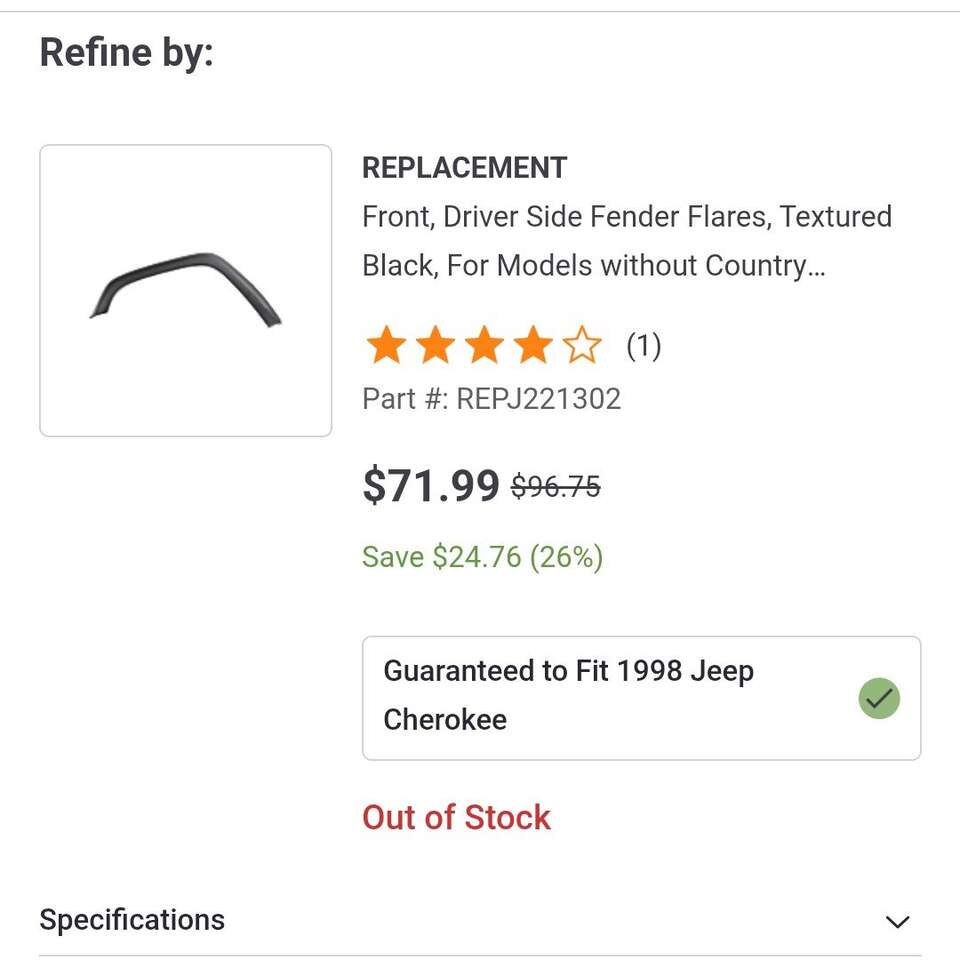Click the star rating to view reviews

(484, 344)
